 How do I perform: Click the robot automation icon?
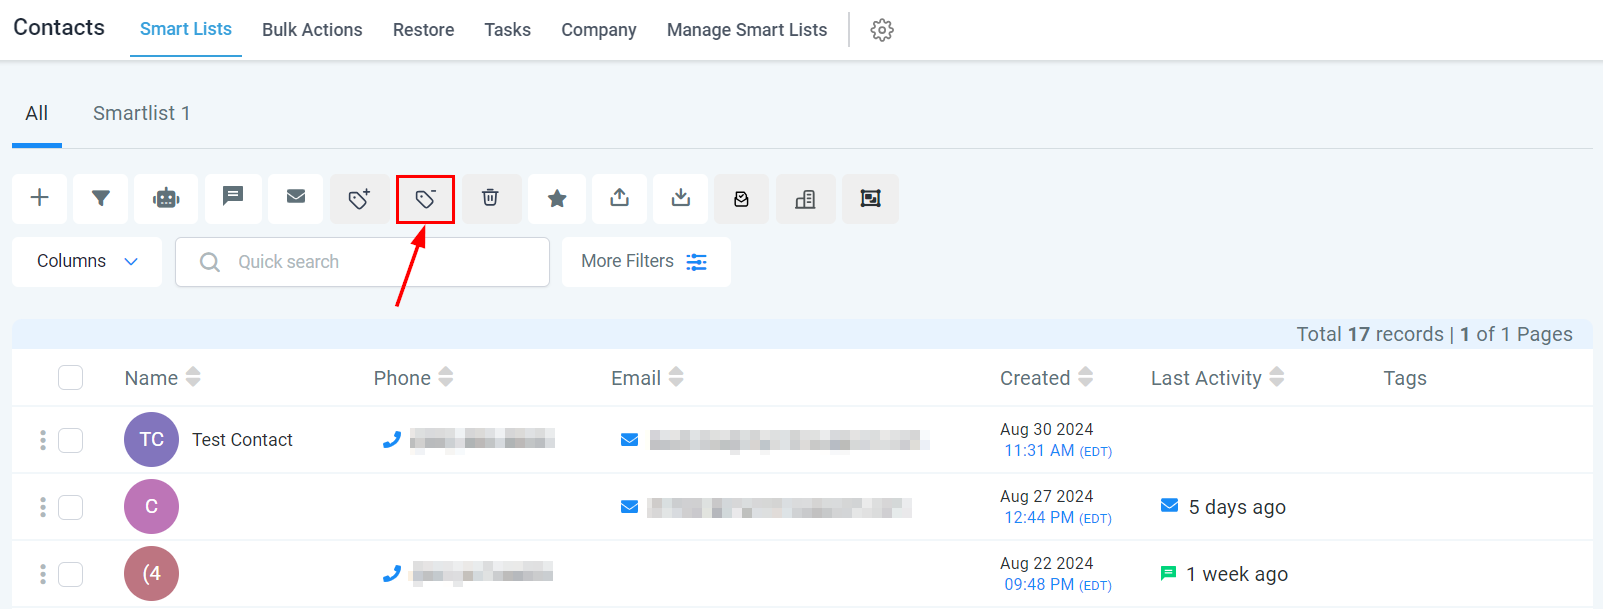pos(166,198)
